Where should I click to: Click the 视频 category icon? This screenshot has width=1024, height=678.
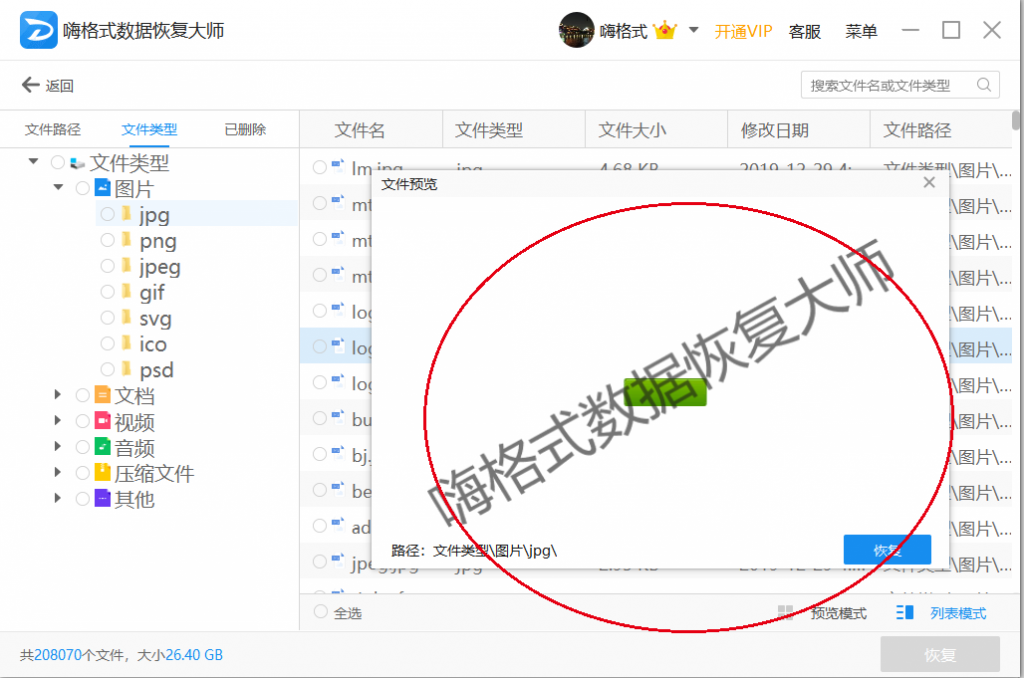click(103, 421)
